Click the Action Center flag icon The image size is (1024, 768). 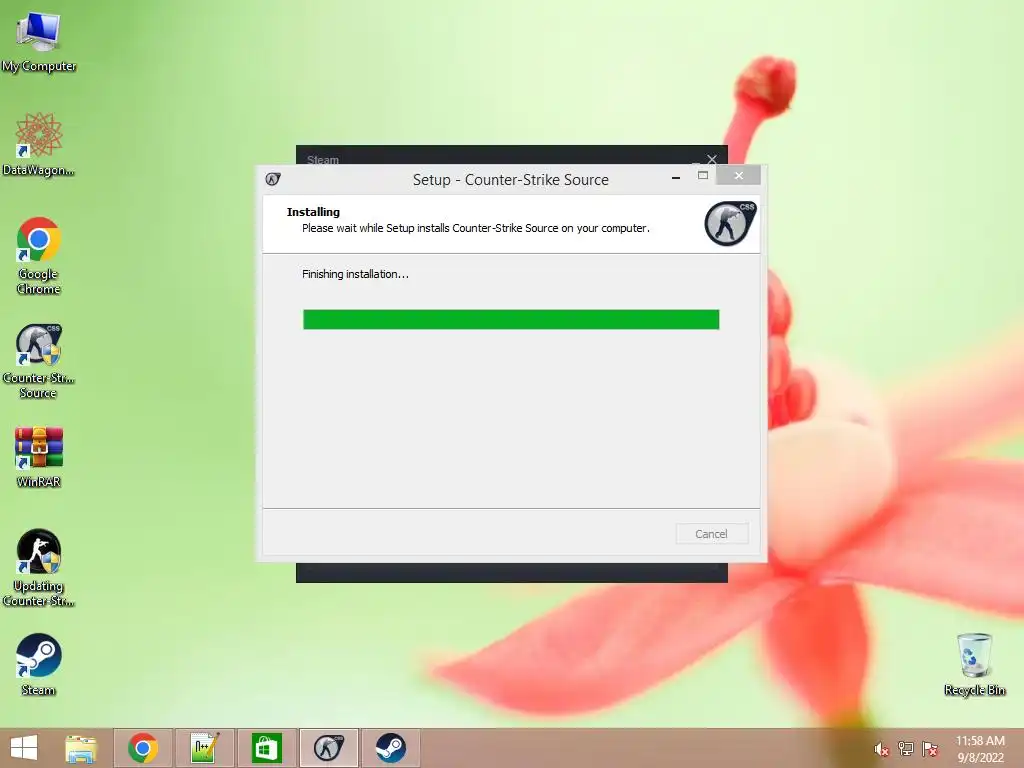pos(930,749)
